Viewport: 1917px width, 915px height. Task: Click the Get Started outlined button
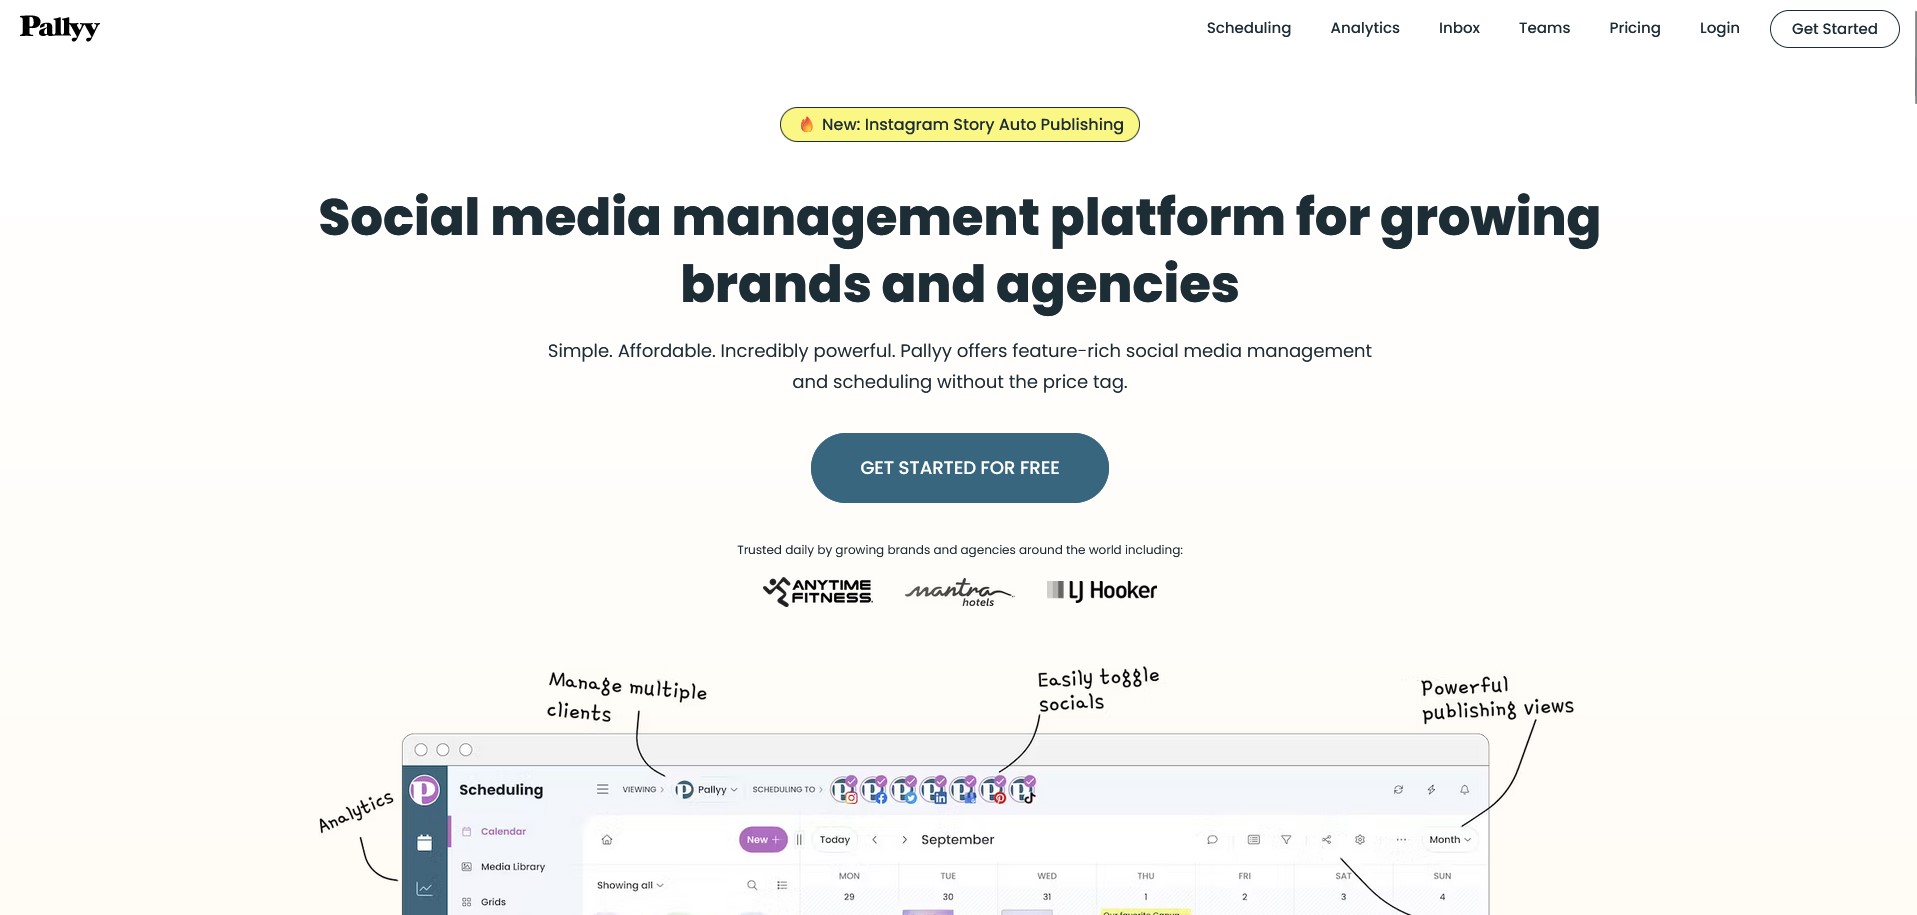tap(1834, 29)
